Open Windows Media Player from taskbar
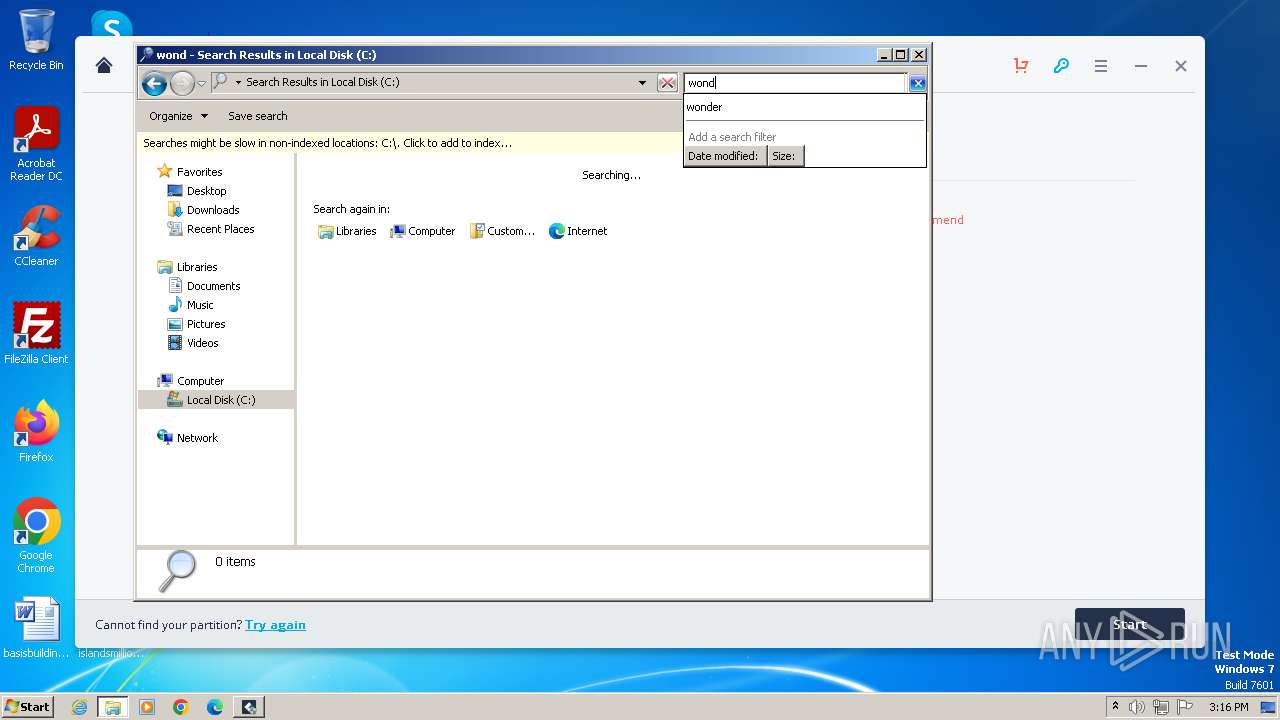This screenshot has height=720, width=1280. tap(147, 707)
